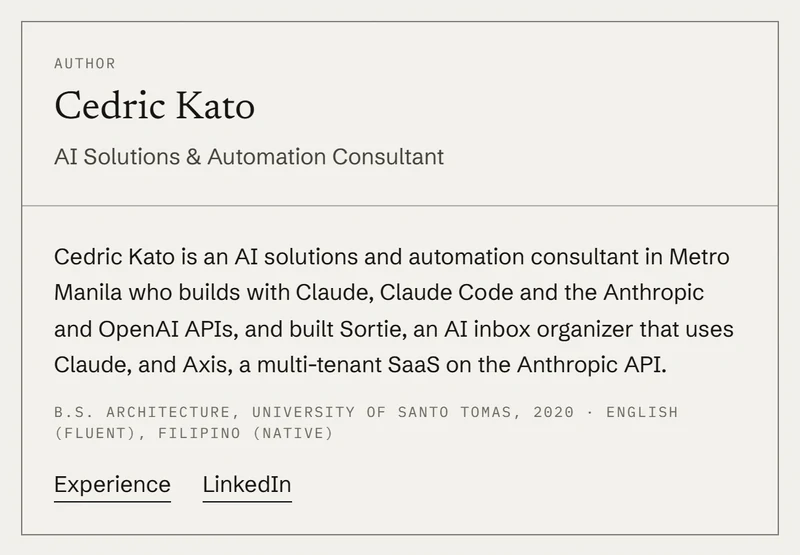Open the LinkedIn profile link
Image resolution: width=800 pixels, height=555 pixels.
coord(247,485)
